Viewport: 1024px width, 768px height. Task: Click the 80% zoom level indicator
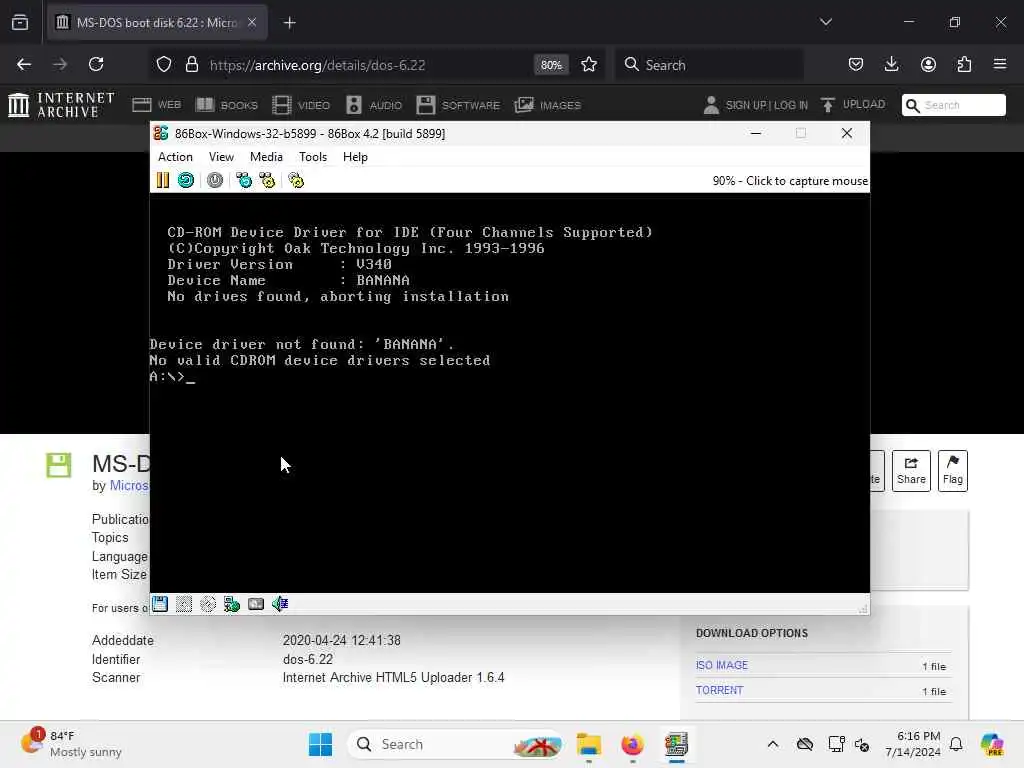click(551, 65)
